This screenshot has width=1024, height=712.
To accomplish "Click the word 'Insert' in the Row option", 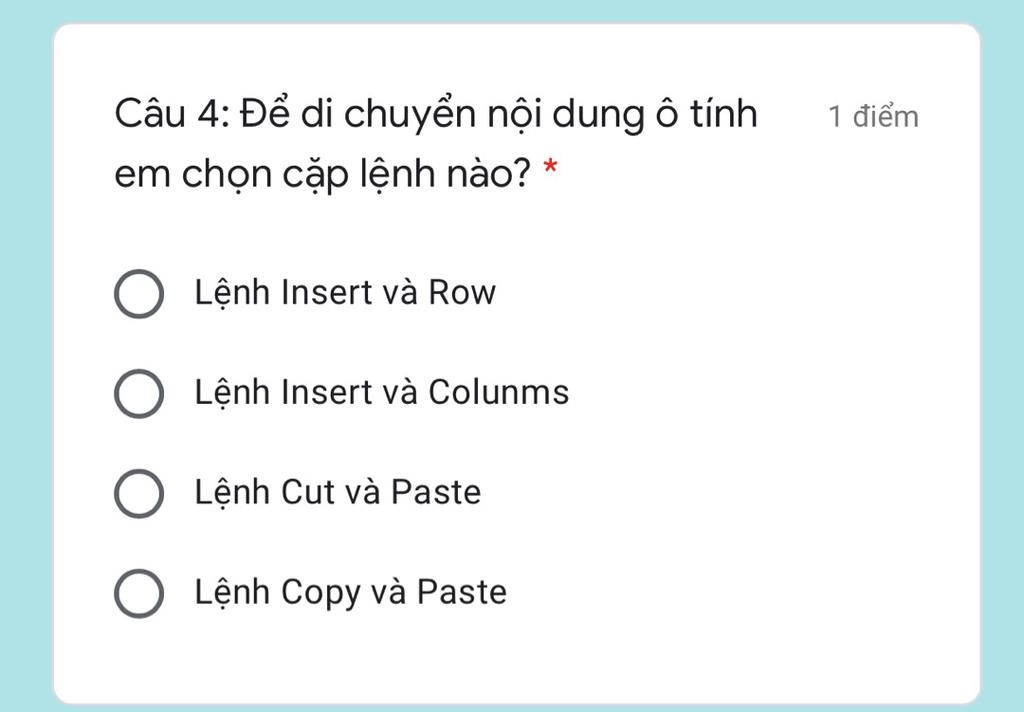I will pos(327,293).
